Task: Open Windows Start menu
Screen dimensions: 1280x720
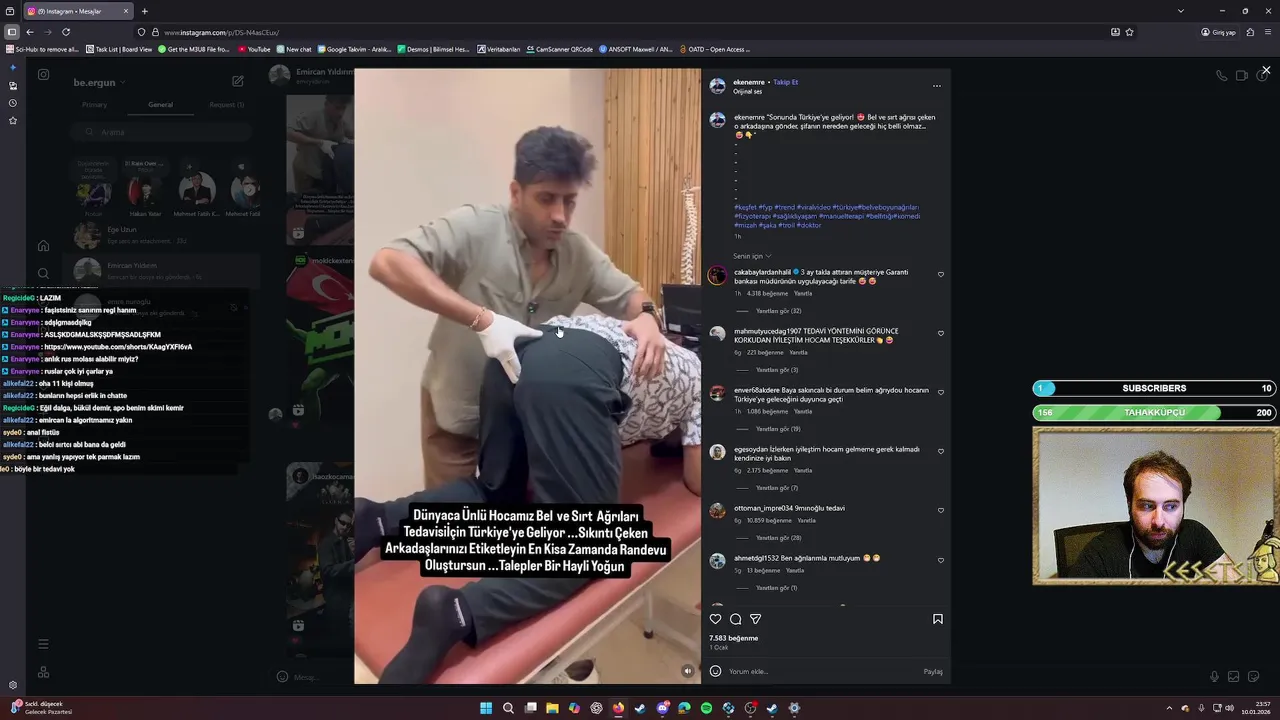Action: pyautogui.click(x=486, y=708)
